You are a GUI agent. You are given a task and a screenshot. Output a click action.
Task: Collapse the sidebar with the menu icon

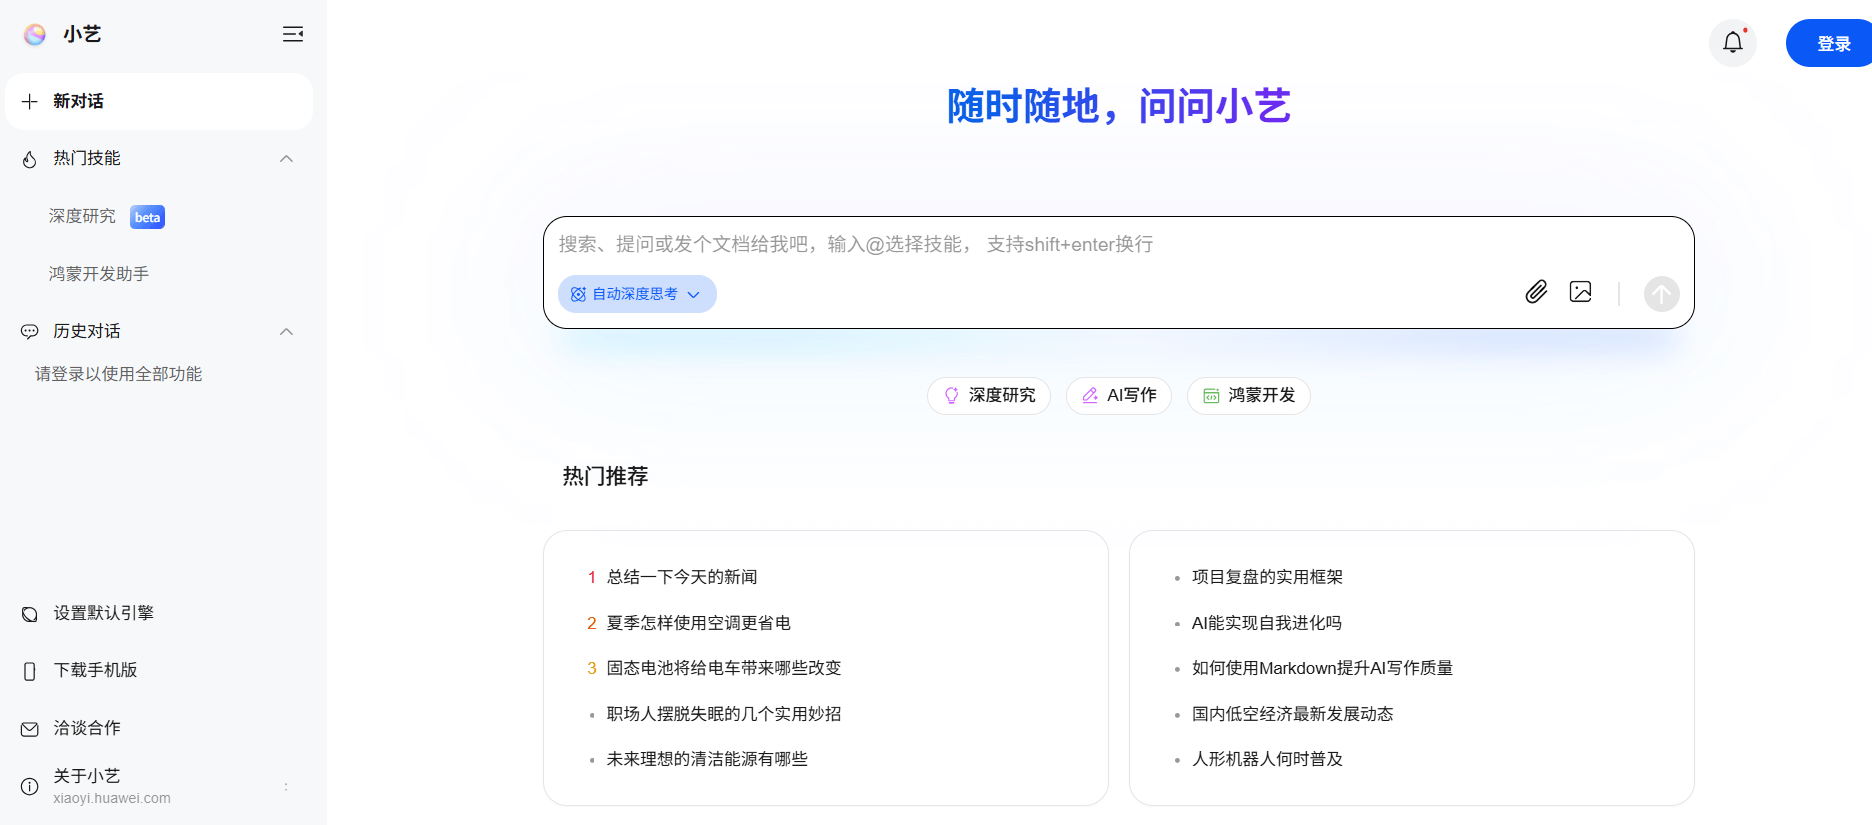pyautogui.click(x=293, y=35)
